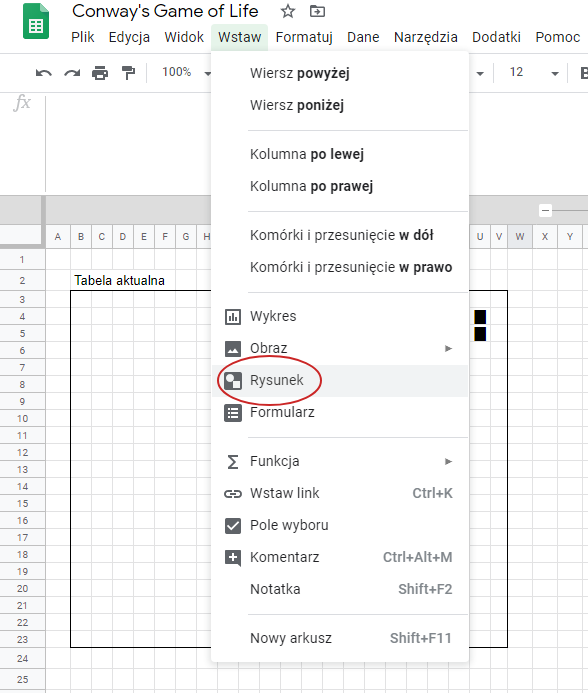The width and height of the screenshot is (588, 693).
Task: Expand the Funkcja submenu arrow
Action: pyautogui.click(x=448, y=462)
